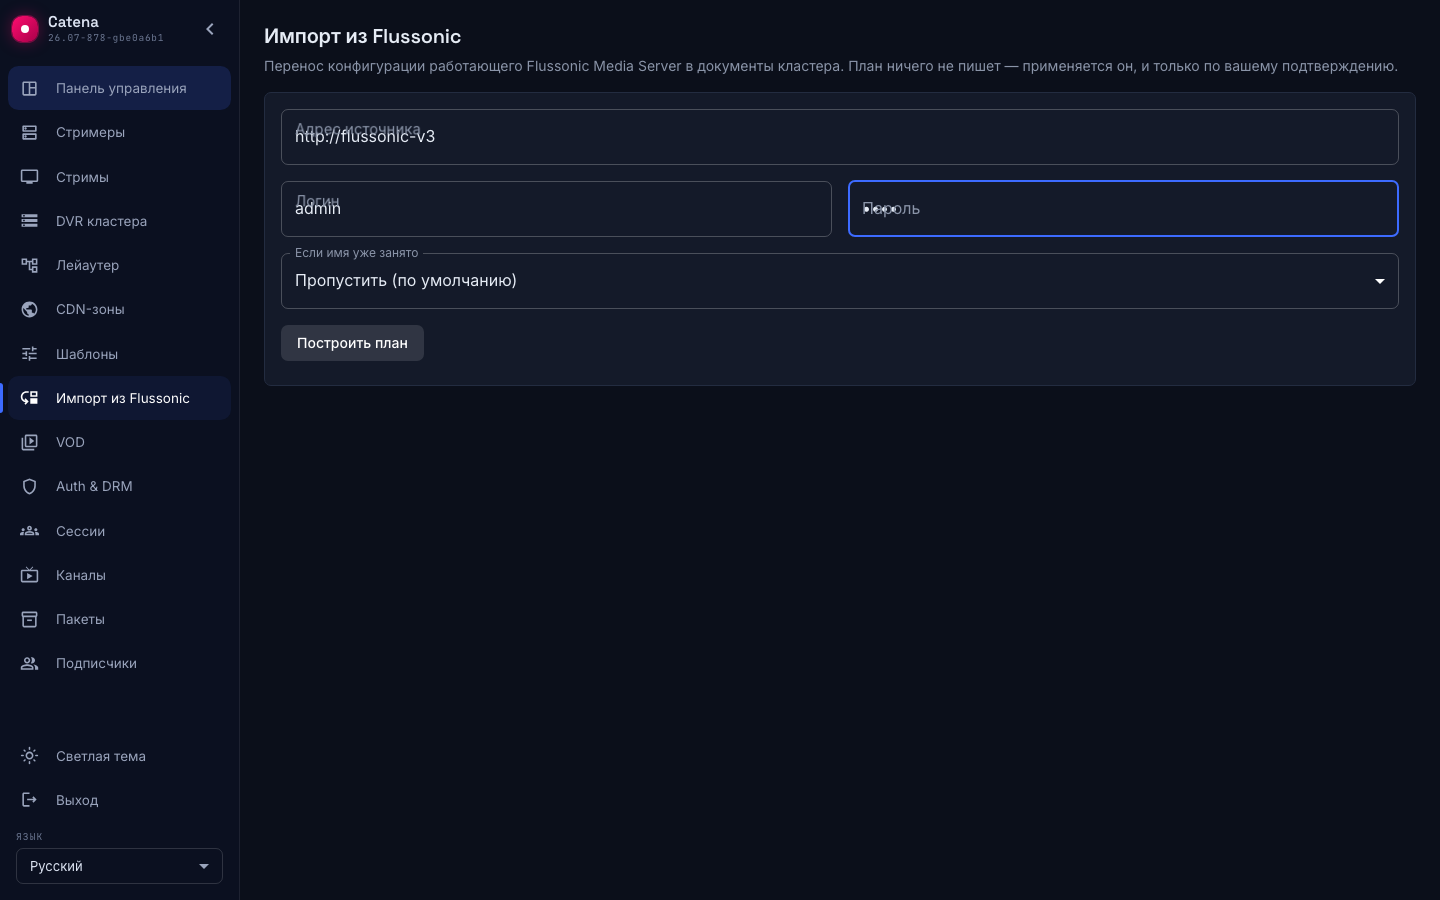Click the Пропустить dropdown arrow
The width and height of the screenshot is (1440, 900).
coord(1380,281)
